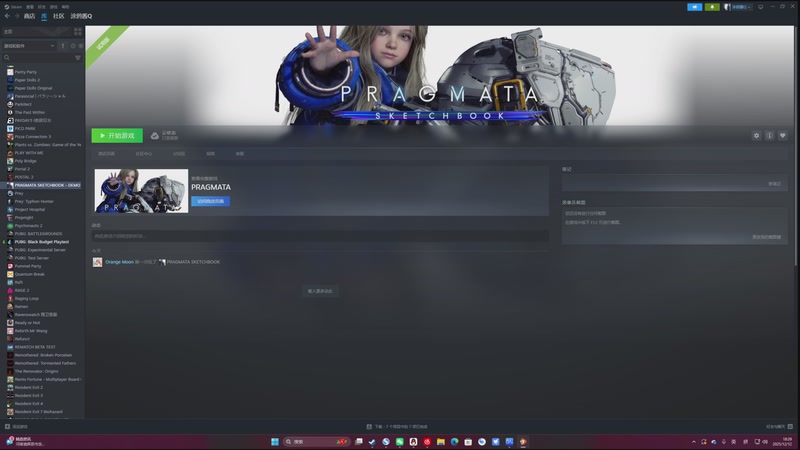Open the game settings gear icon
This screenshot has height=450, width=800.
click(x=756, y=136)
